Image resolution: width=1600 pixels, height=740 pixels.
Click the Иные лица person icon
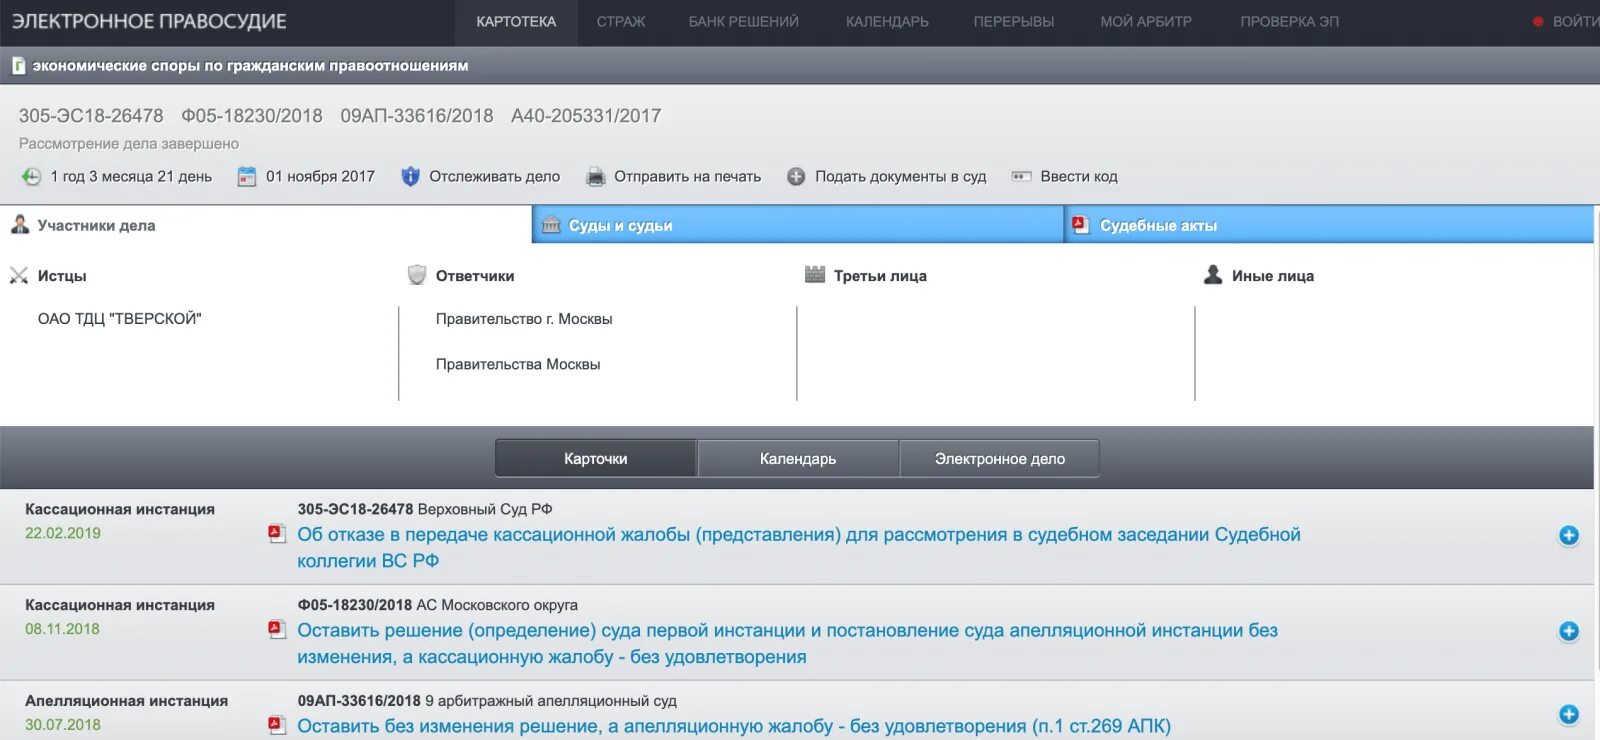(1213, 275)
